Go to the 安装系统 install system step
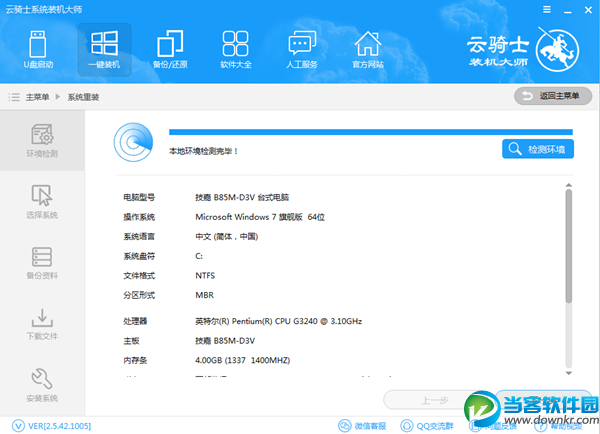Viewport: 600px width, 434px height. pos(42,385)
